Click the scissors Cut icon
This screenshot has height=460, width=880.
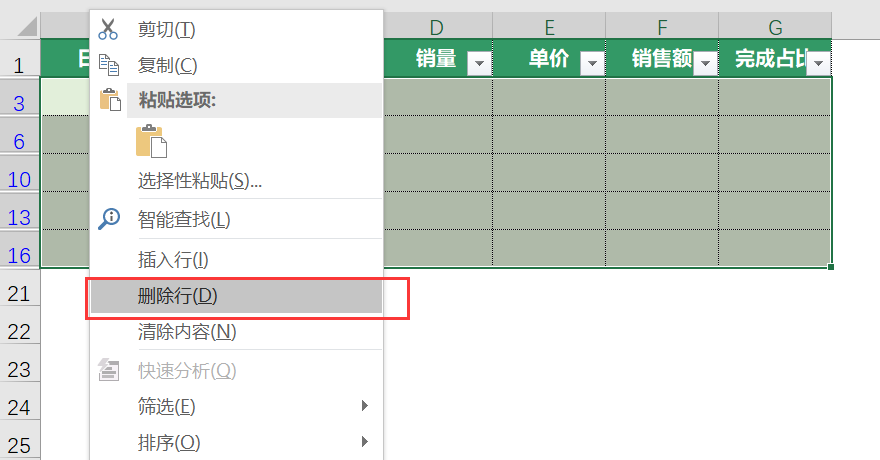click(108, 29)
